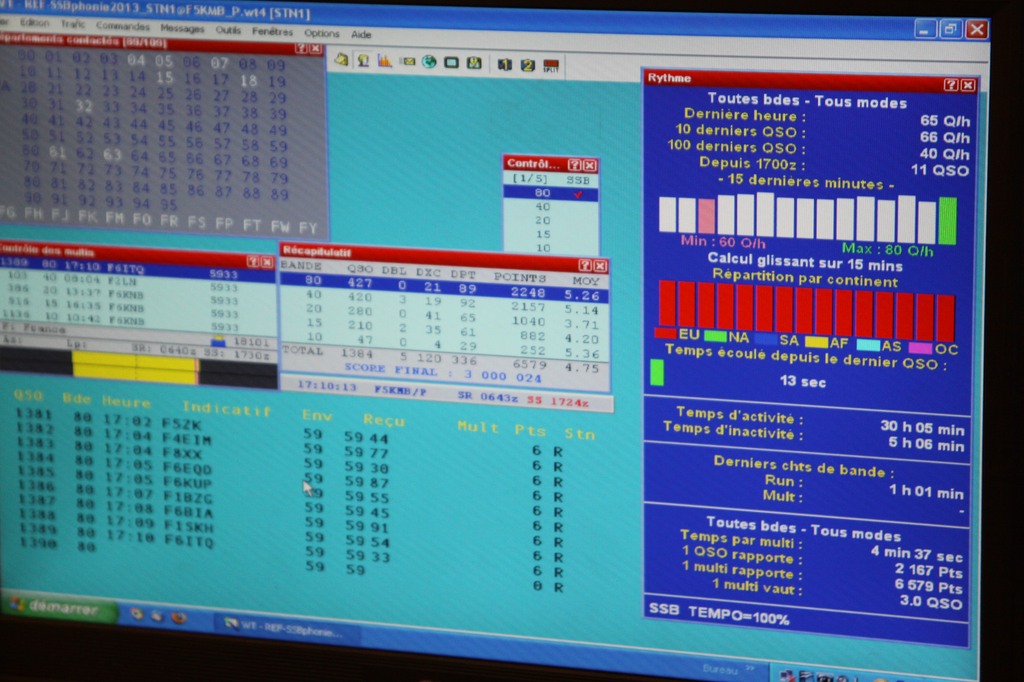1024x682 pixels.
Task: Toggle the SSB checkmark for 80 band
Action: coord(577,194)
